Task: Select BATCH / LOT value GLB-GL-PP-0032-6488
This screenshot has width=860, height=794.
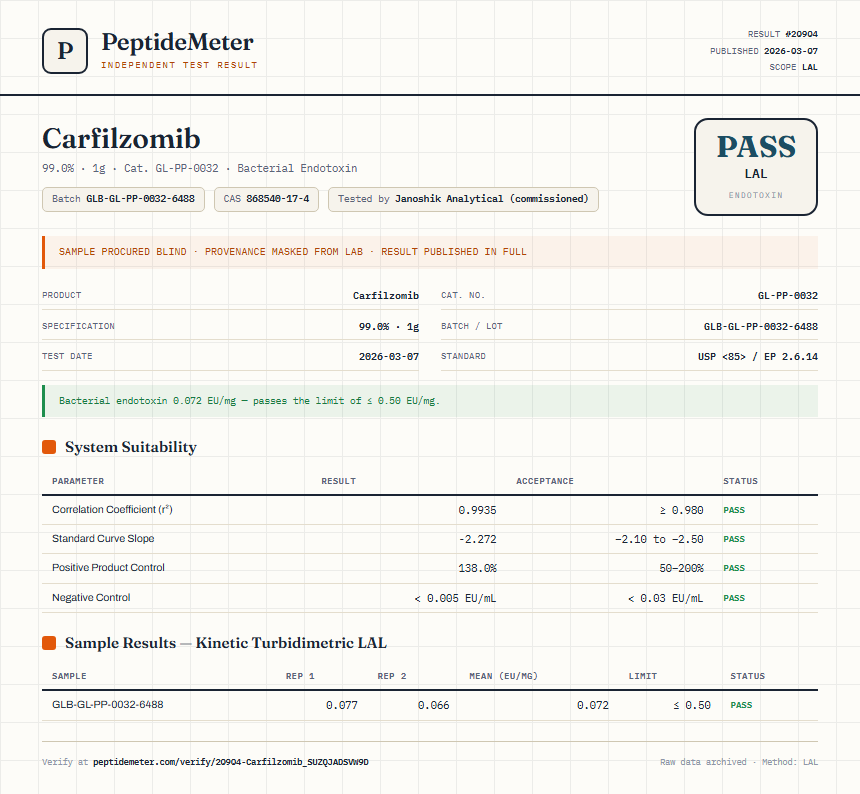Action: click(761, 326)
